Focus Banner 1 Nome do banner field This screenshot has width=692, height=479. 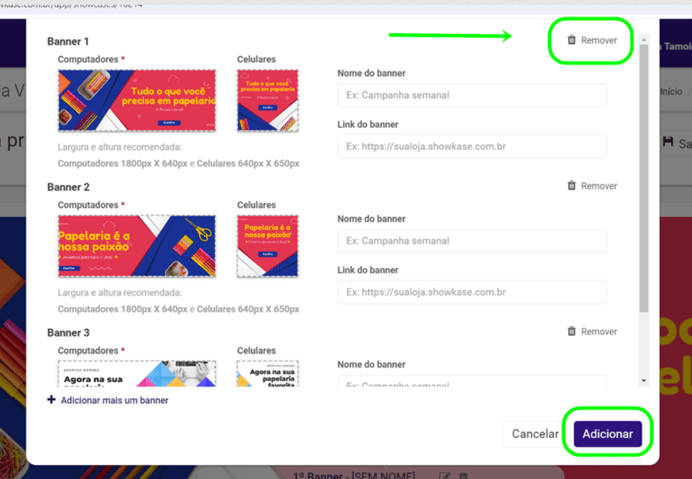472,95
